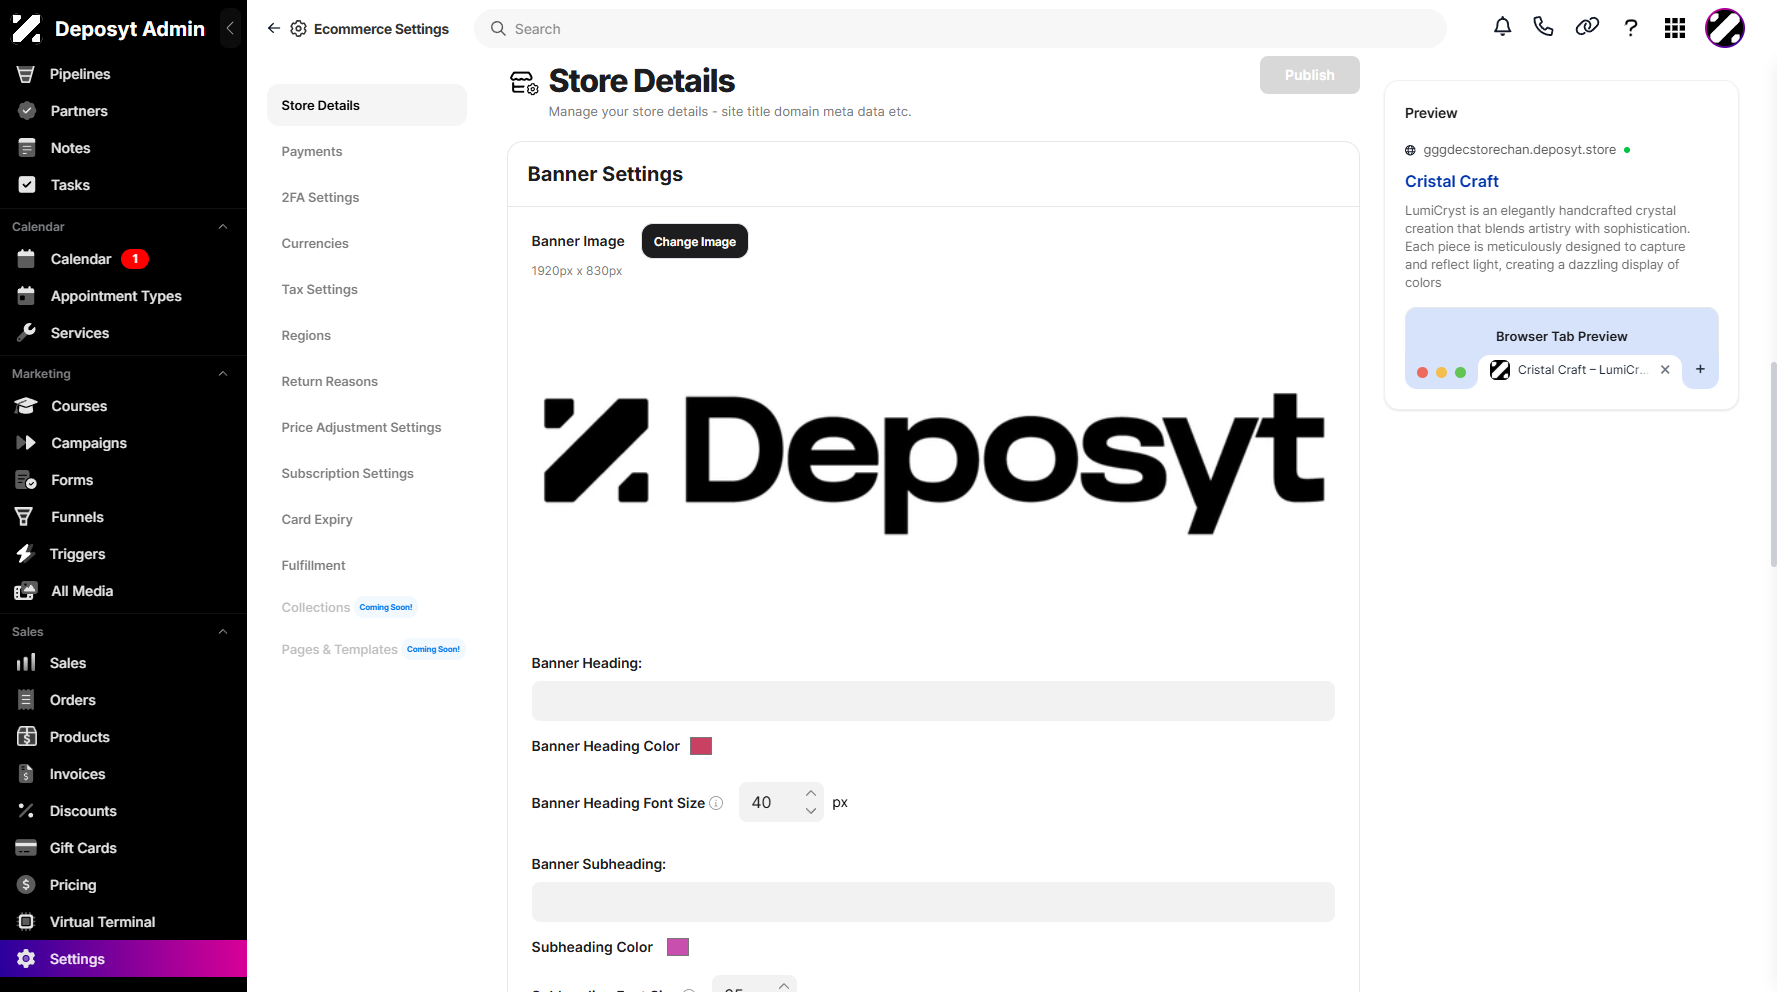
Task: Click the Banner Subheading input field
Action: [x=933, y=902]
